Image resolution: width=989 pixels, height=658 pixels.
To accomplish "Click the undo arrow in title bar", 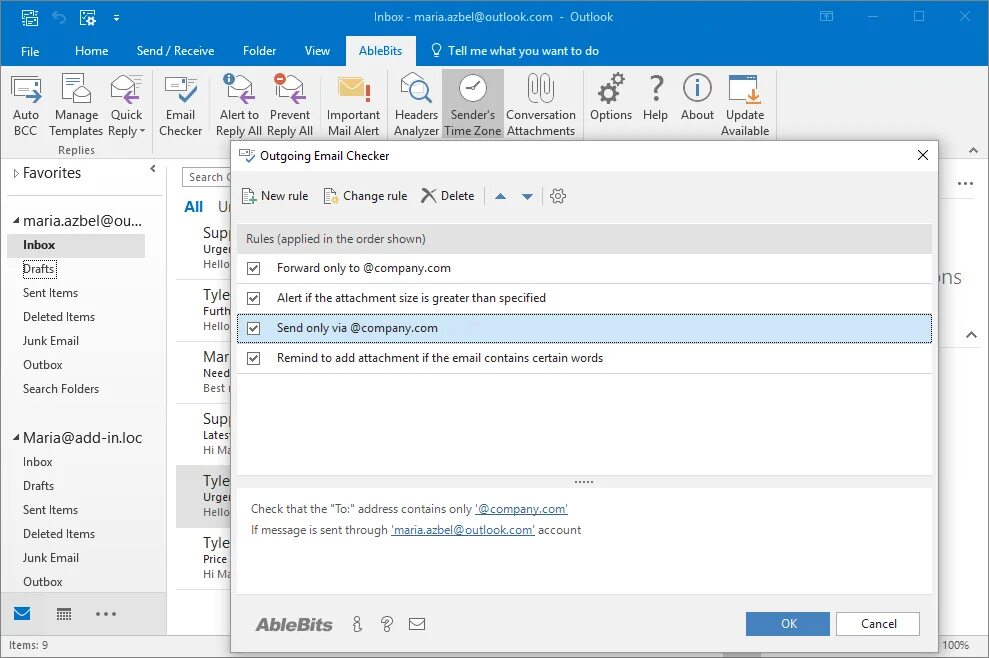I will tap(59, 18).
